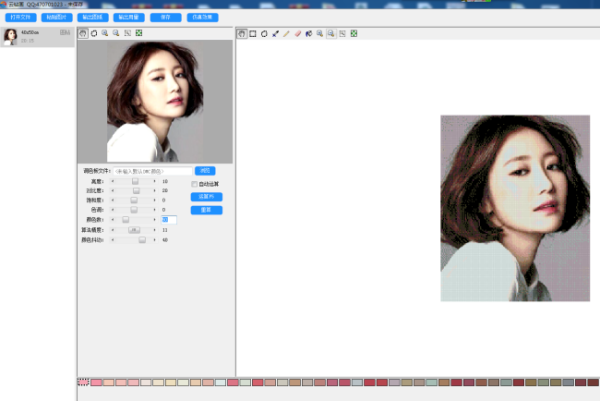
Task: Click right arrow of the color dithering slider
Action: (x=155, y=240)
